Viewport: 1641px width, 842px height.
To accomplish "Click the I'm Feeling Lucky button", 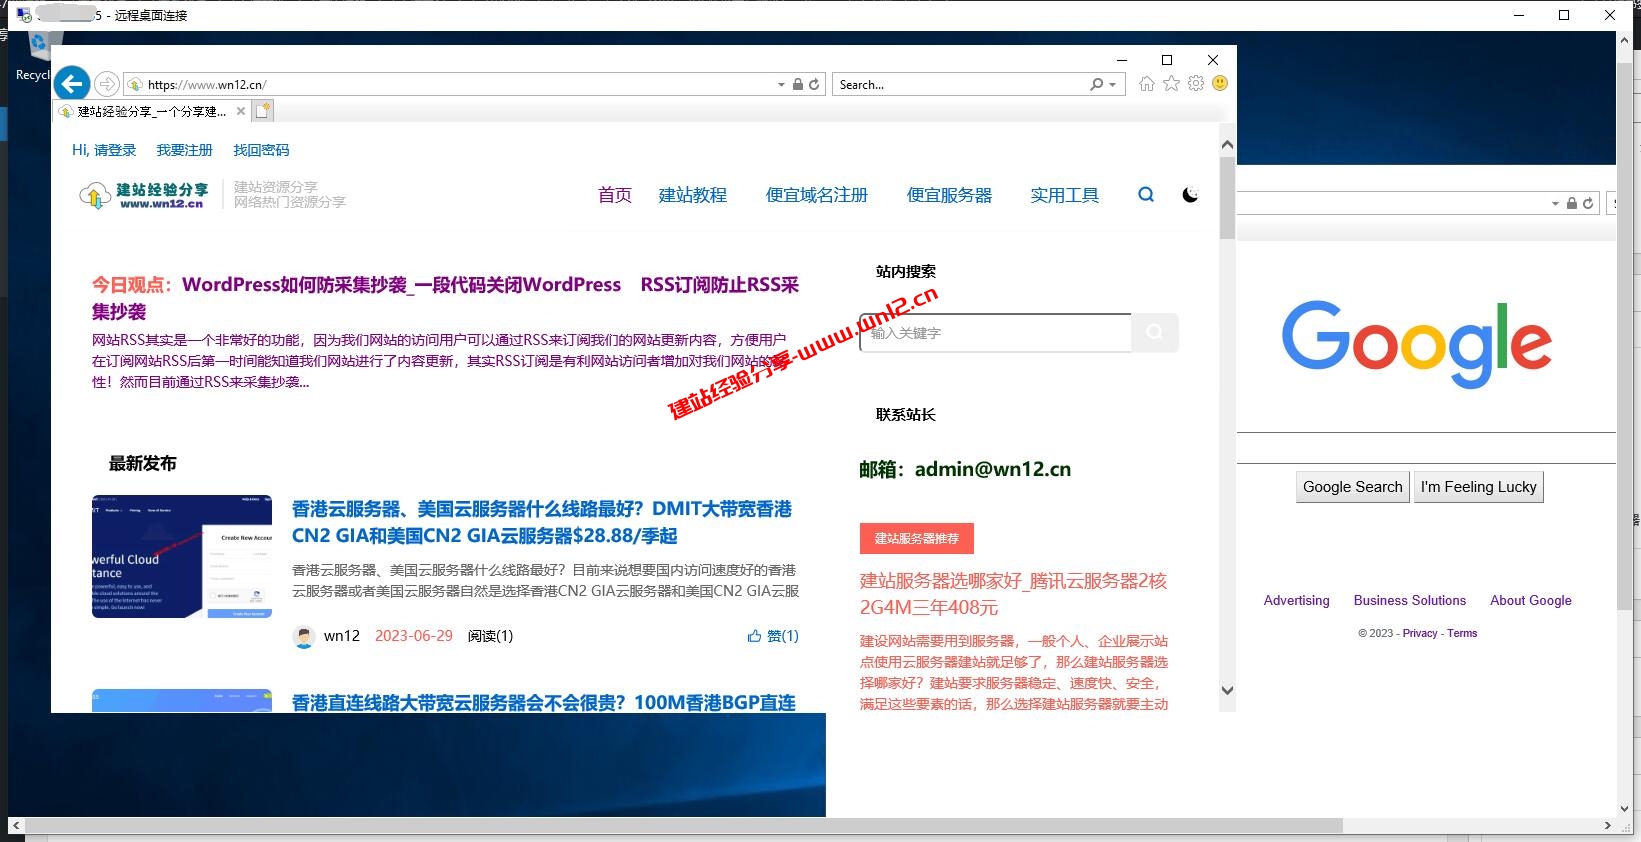I will click(x=1479, y=487).
